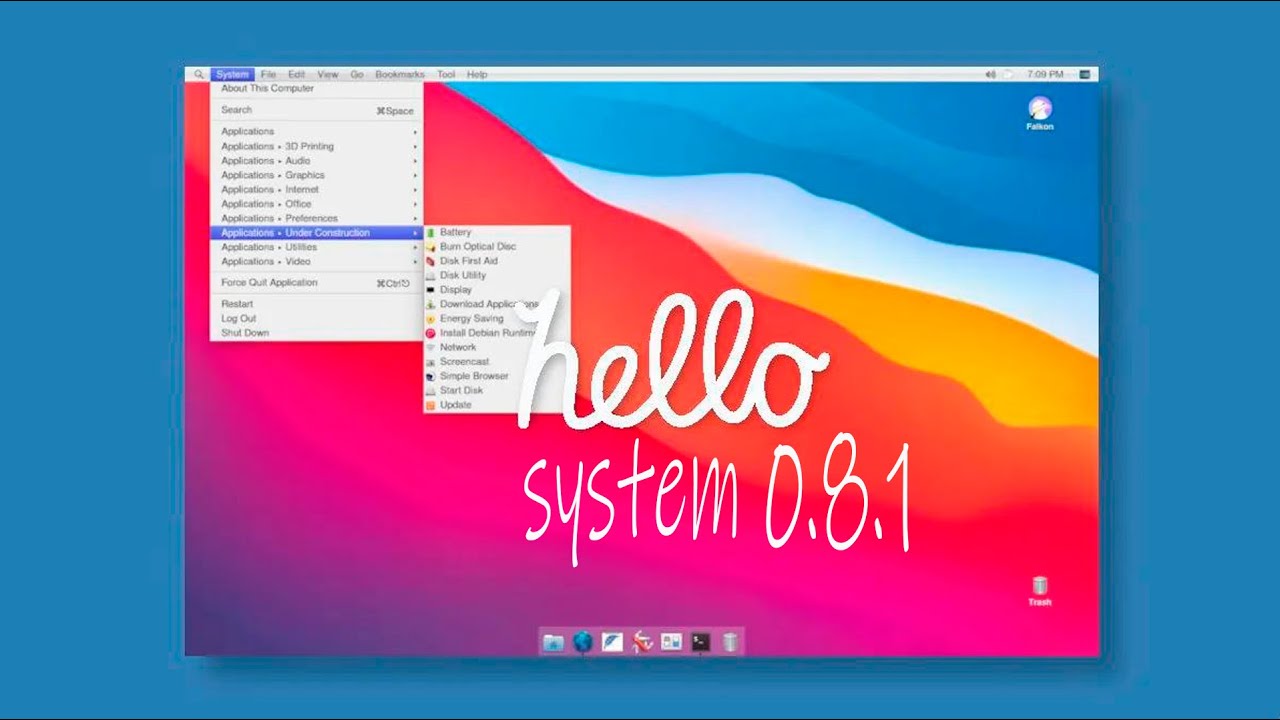Open the Burn Optical Disc entry
This screenshot has height=720, width=1280.
click(497, 247)
